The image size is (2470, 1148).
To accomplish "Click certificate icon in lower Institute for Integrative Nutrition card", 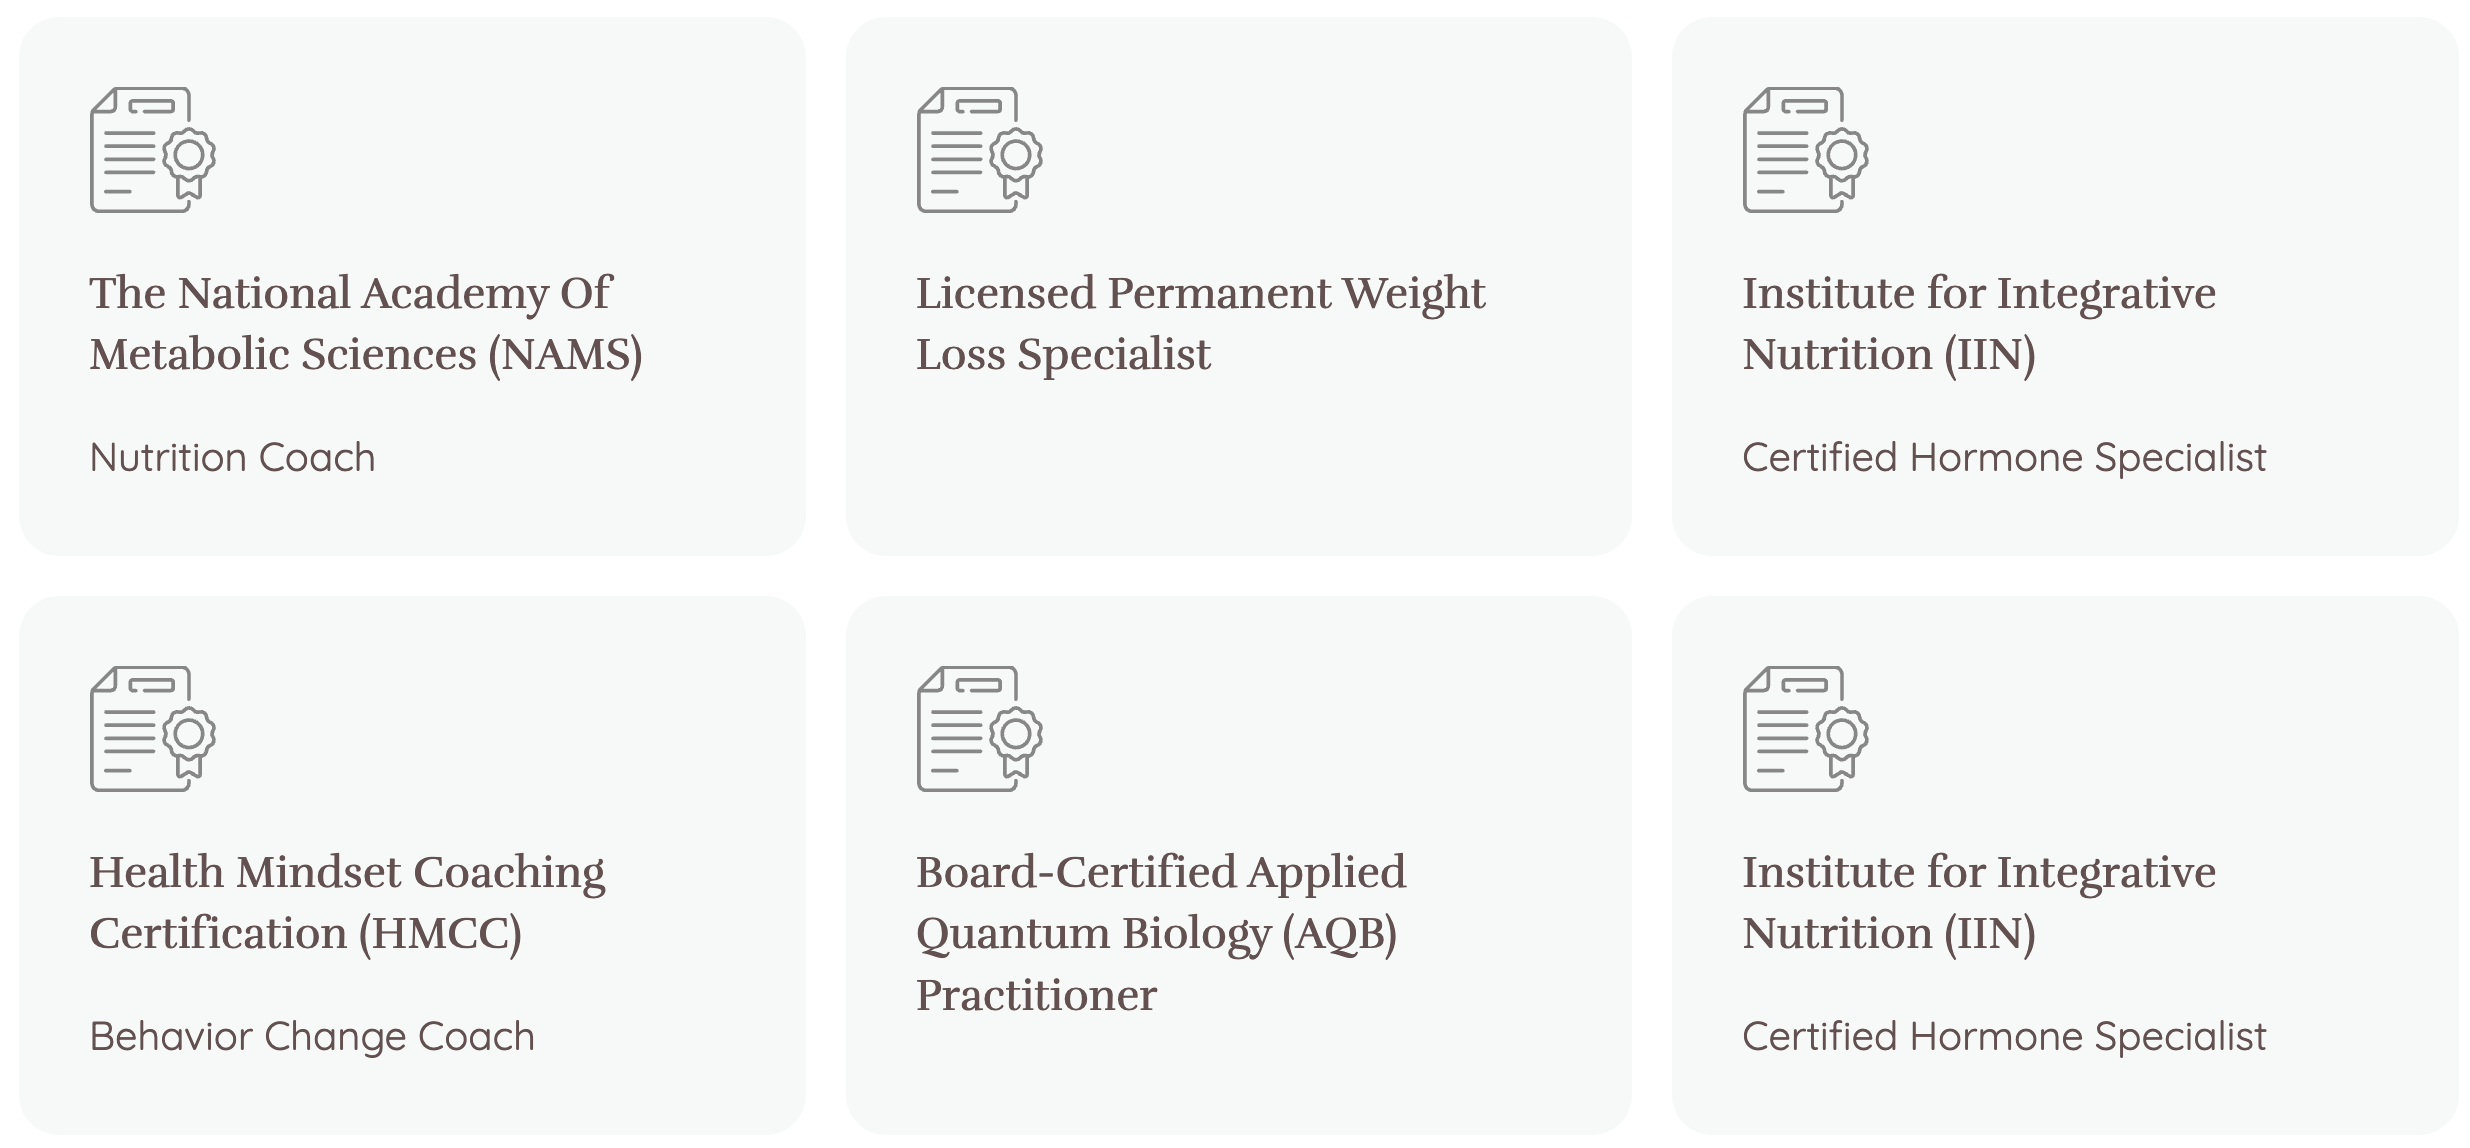I will (1806, 729).
